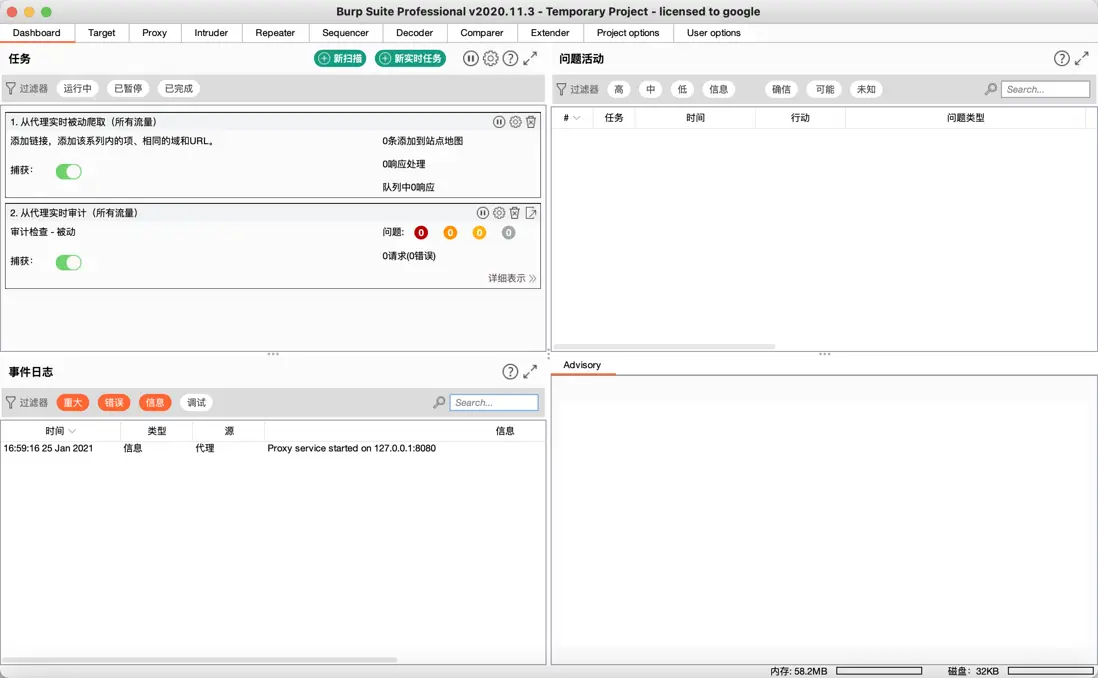Switch to Proxy tab

(x=154, y=33)
